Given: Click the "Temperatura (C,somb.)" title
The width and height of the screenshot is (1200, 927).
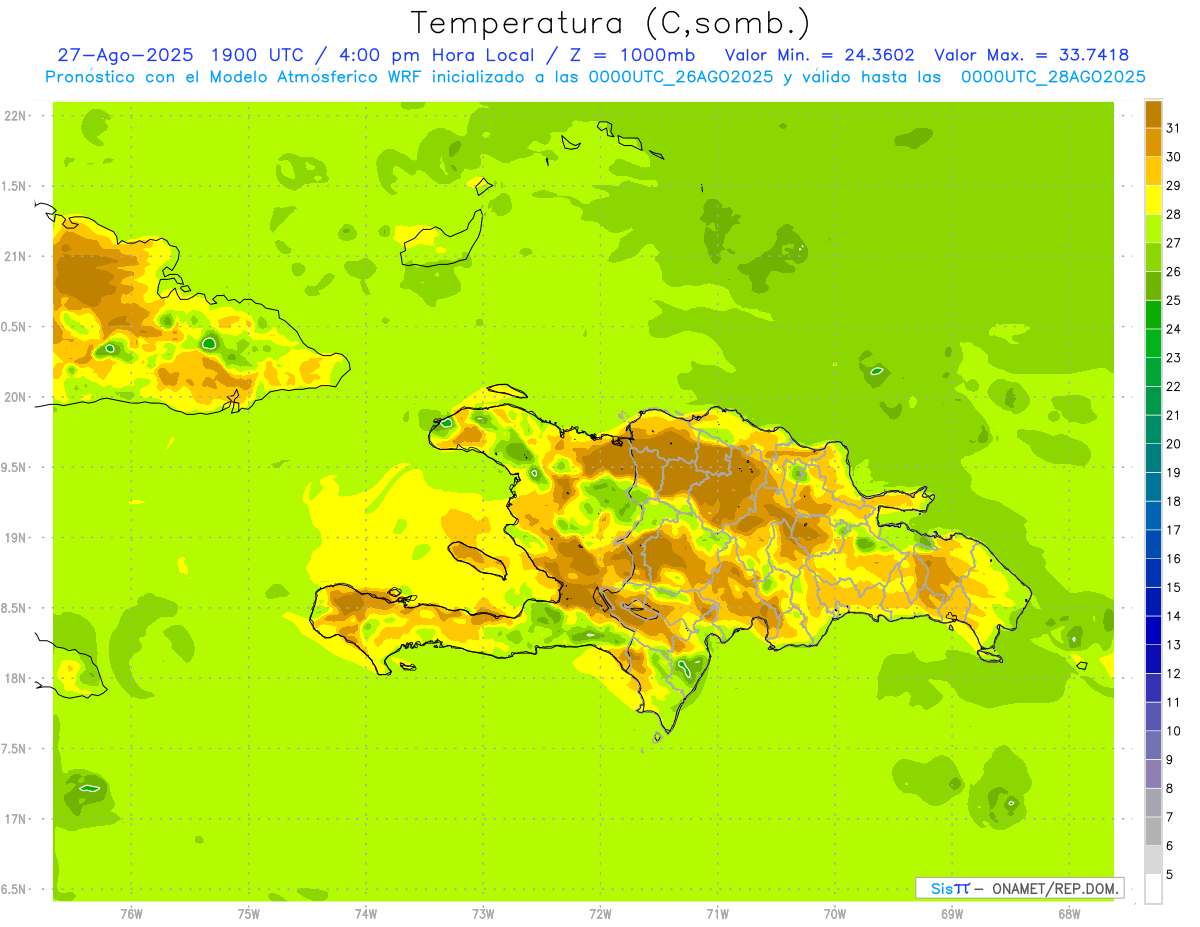Looking at the screenshot, I should 611,23.
